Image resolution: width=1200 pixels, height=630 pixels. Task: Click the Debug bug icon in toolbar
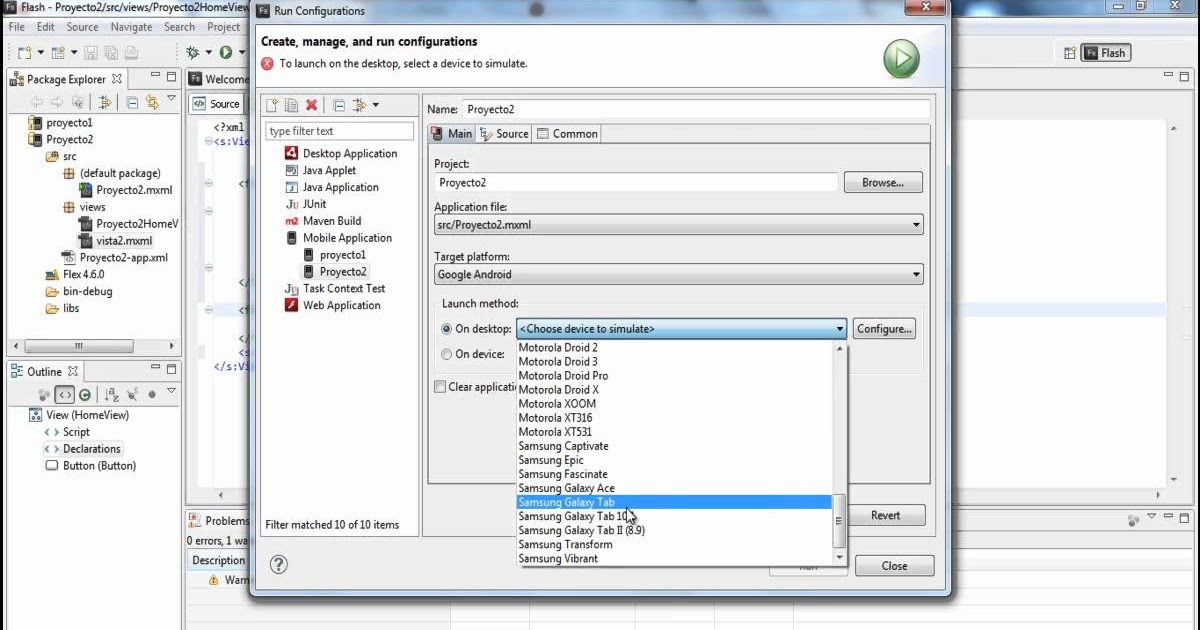point(193,52)
